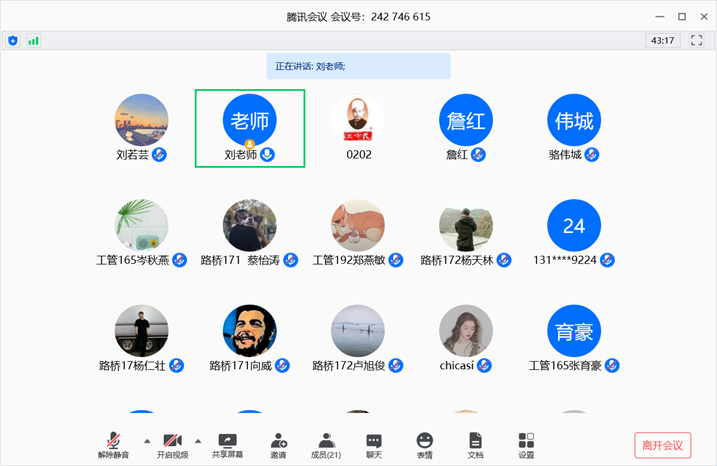Start Share Screen (共享屏幕)
The height and width of the screenshot is (466, 717).
pos(228,445)
